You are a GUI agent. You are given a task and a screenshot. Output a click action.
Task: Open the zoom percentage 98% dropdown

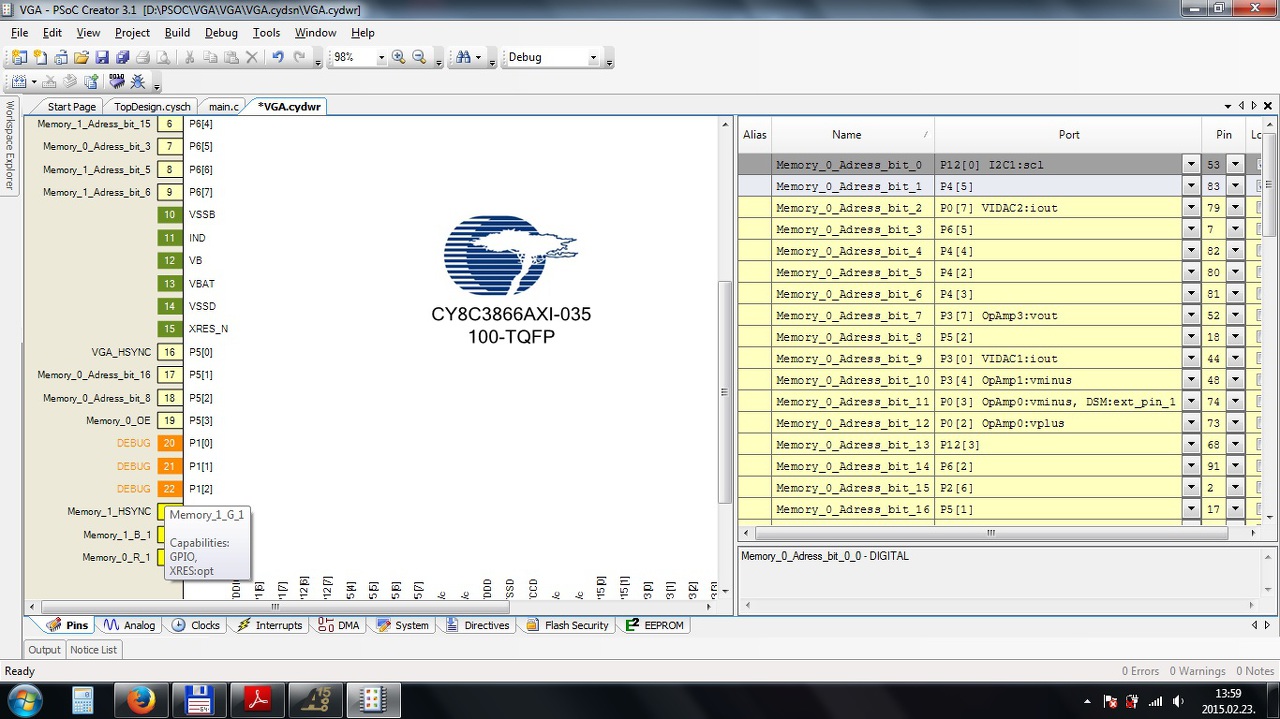[380, 58]
